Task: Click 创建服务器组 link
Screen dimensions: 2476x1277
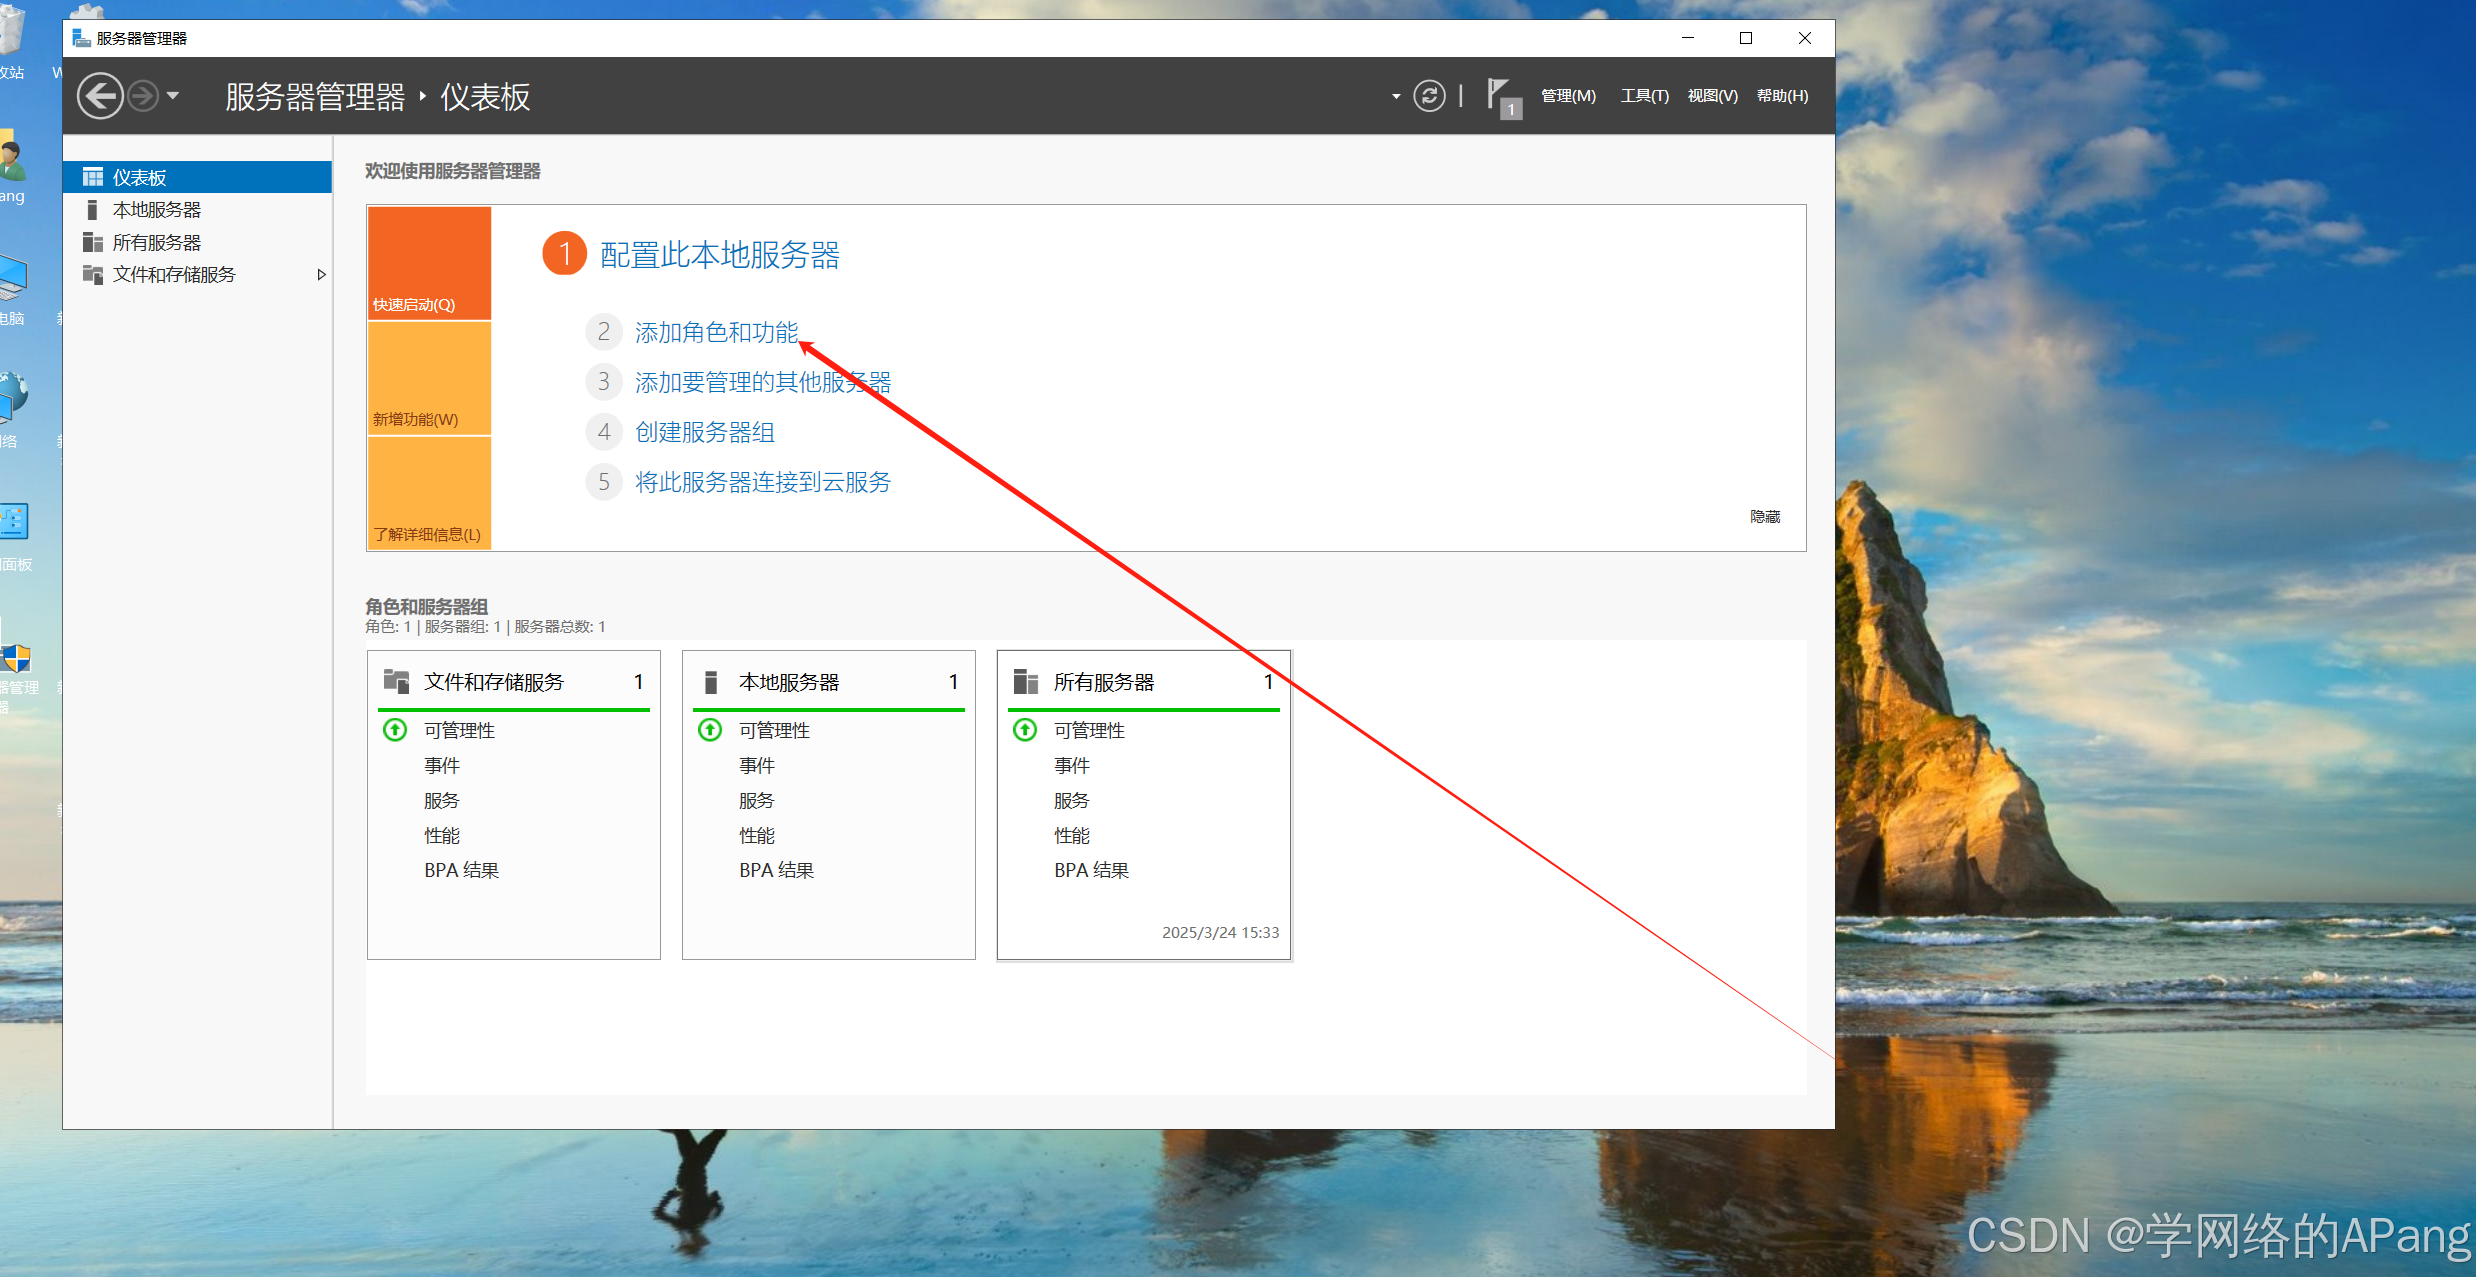Action: (705, 432)
